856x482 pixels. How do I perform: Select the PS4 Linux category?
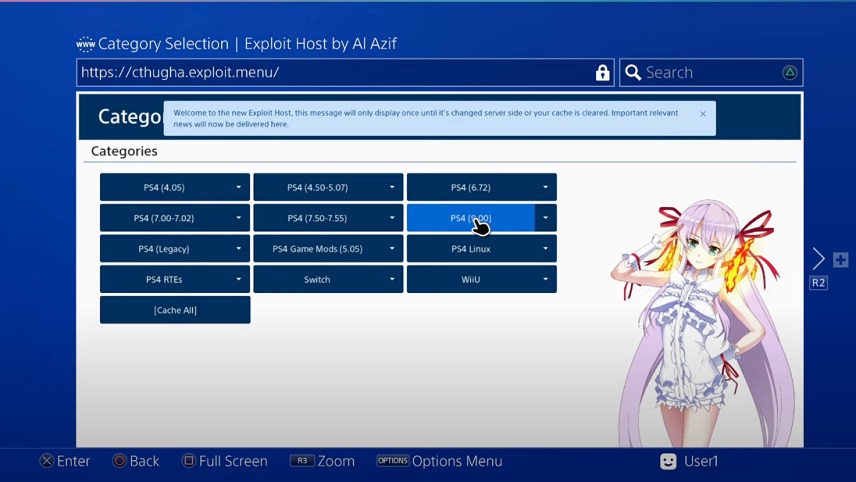[x=471, y=248]
